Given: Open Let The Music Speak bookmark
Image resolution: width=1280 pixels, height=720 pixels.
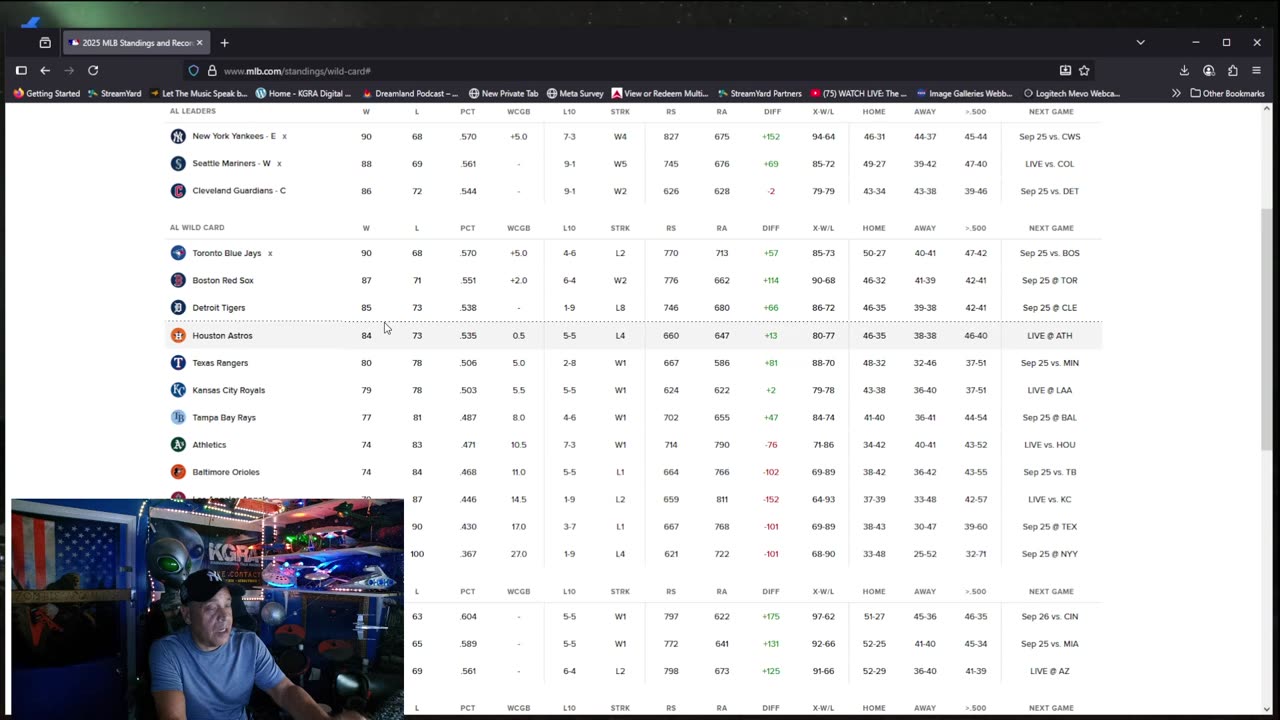Looking at the screenshot, I should tap(197, 94).
